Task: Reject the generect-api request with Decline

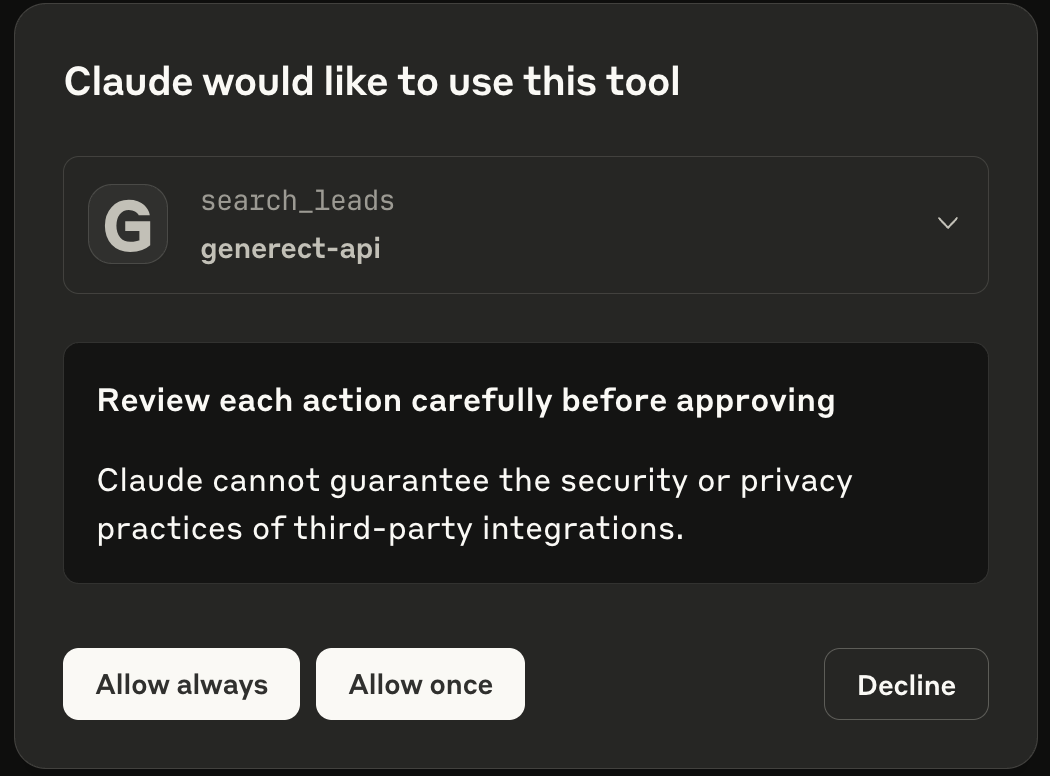Action: (x=906, y=684)
